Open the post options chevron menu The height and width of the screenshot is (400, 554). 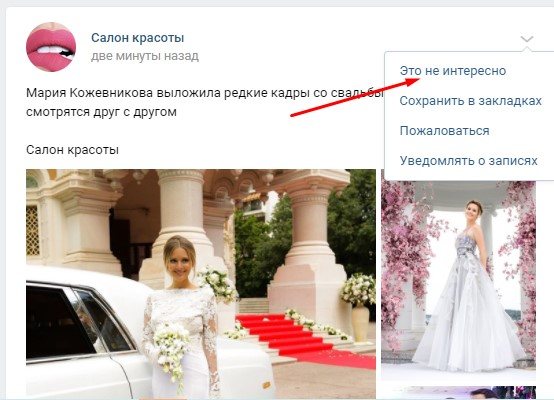coord(527,39)
